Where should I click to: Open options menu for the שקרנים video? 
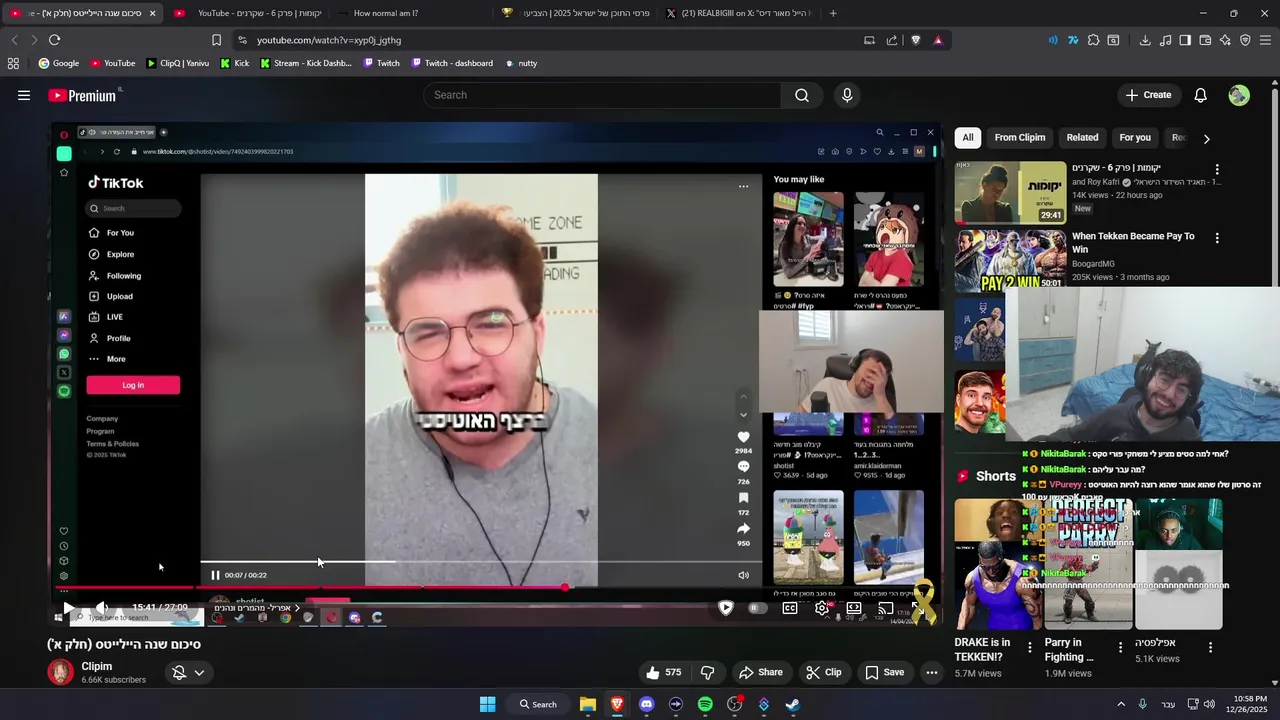coord(1217,170)
